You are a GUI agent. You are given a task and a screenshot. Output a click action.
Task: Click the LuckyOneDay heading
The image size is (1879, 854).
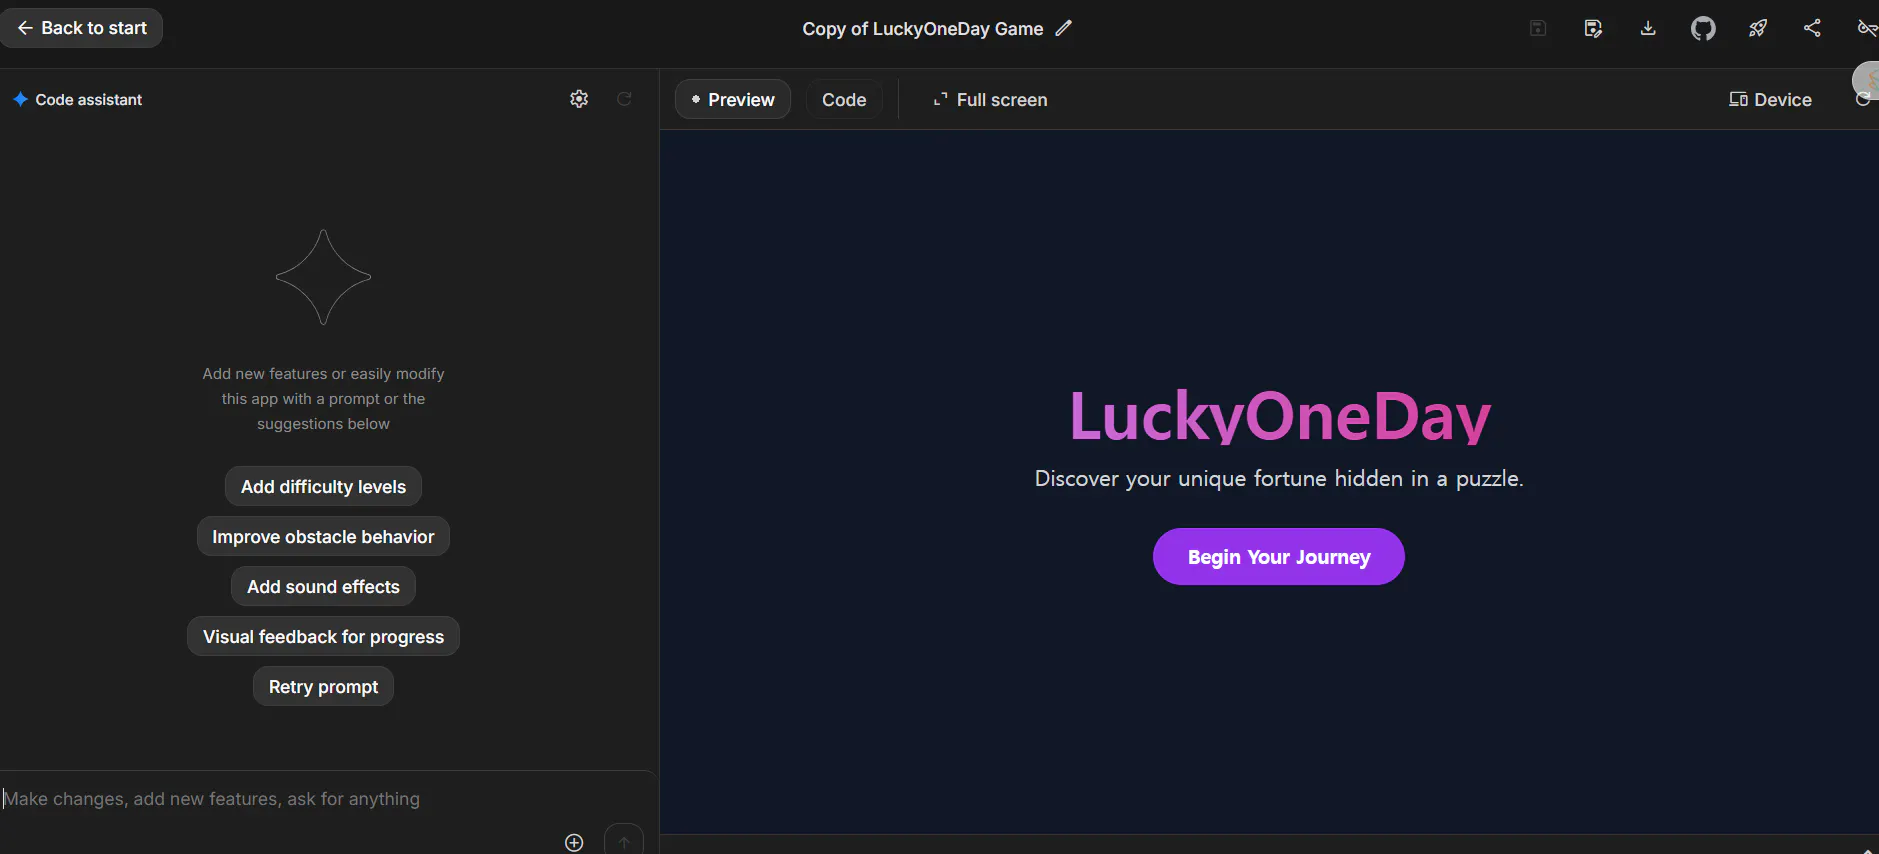[1280, 416]
